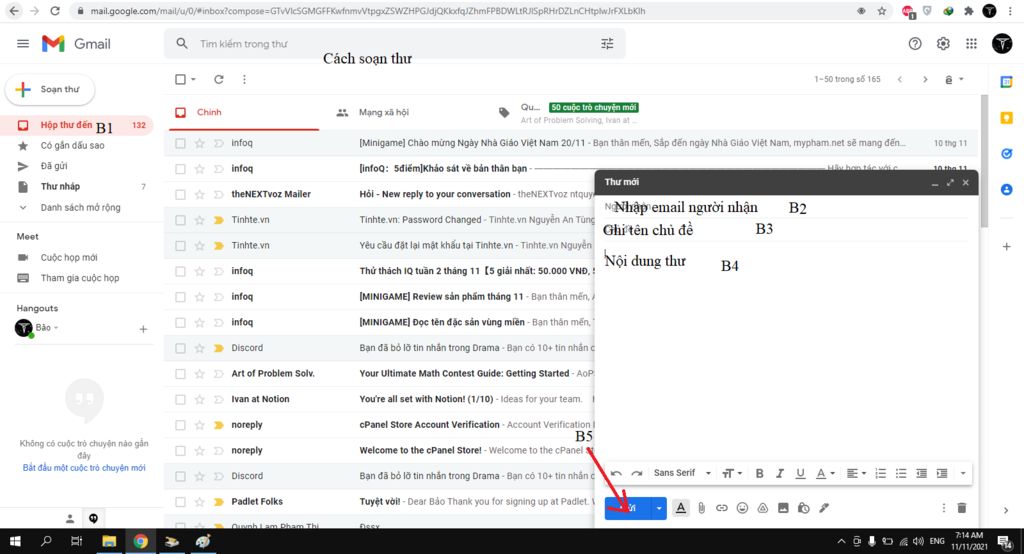Insert emoji in compose window
Image resolution: width=1024 pixels, height=554 pixels.
pos(743,508)
